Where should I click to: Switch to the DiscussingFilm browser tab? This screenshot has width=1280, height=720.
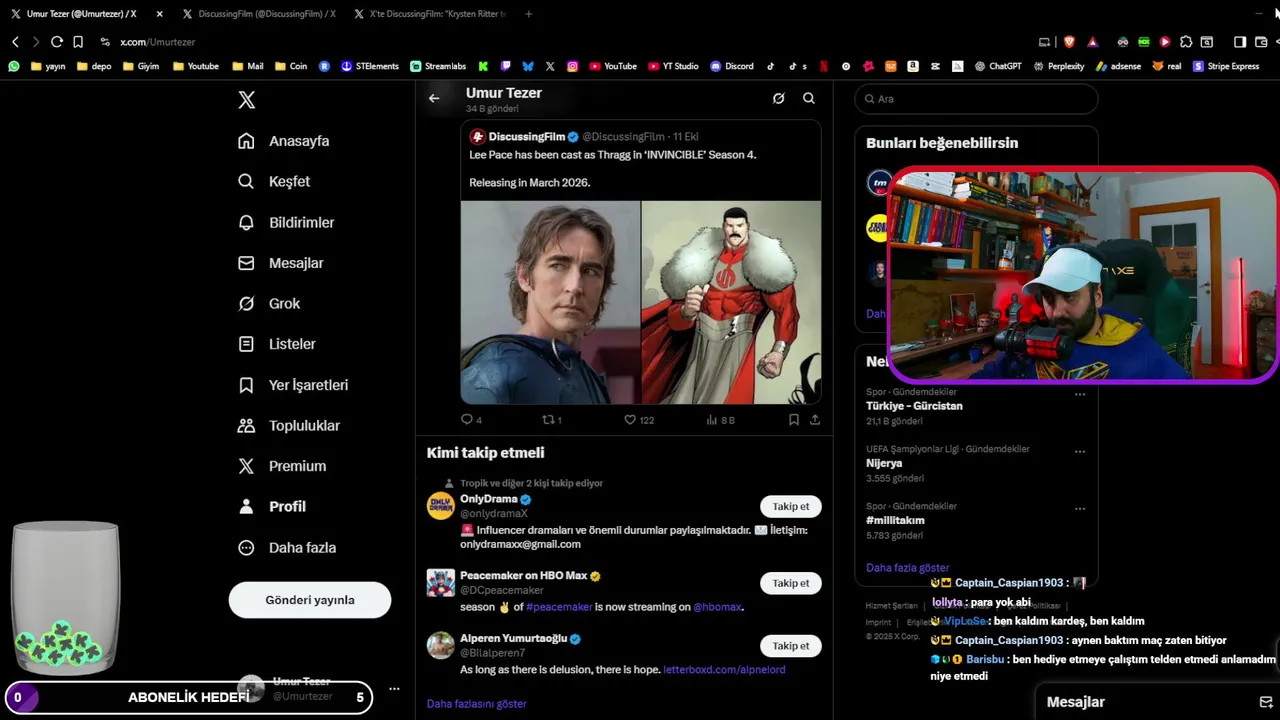(259, 14)
